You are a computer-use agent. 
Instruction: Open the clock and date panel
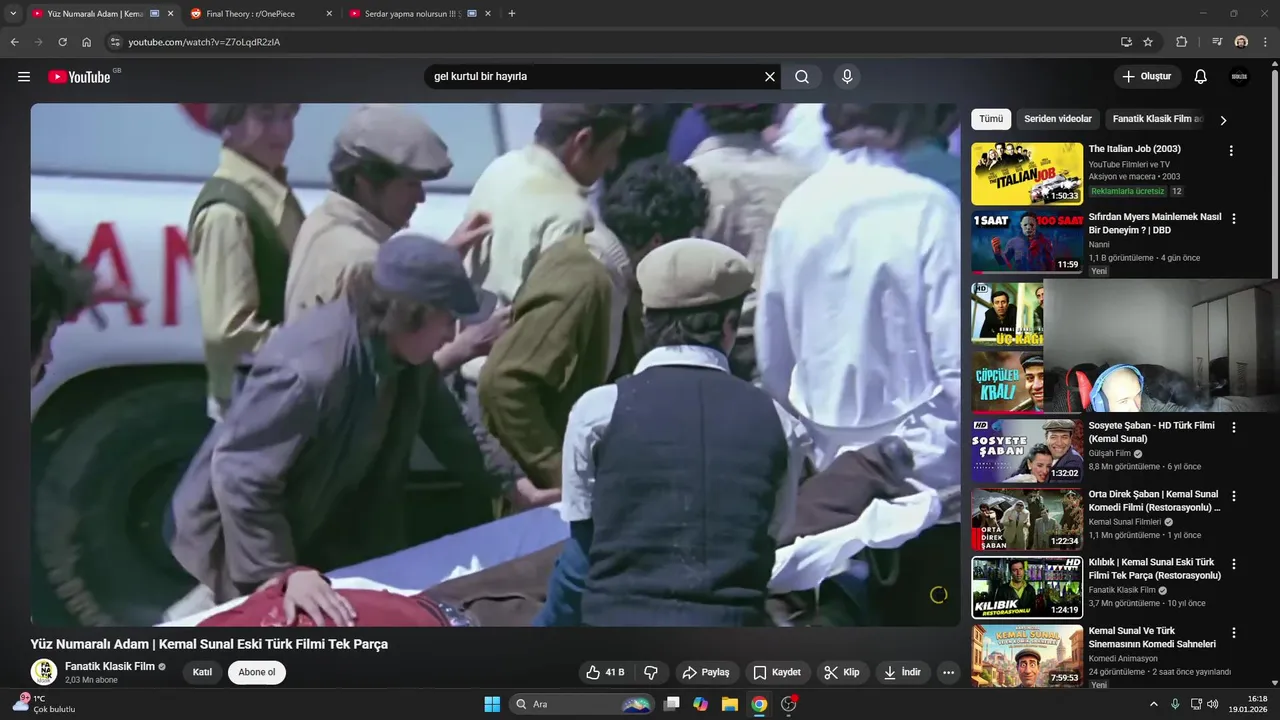(x=1249, y=704)
